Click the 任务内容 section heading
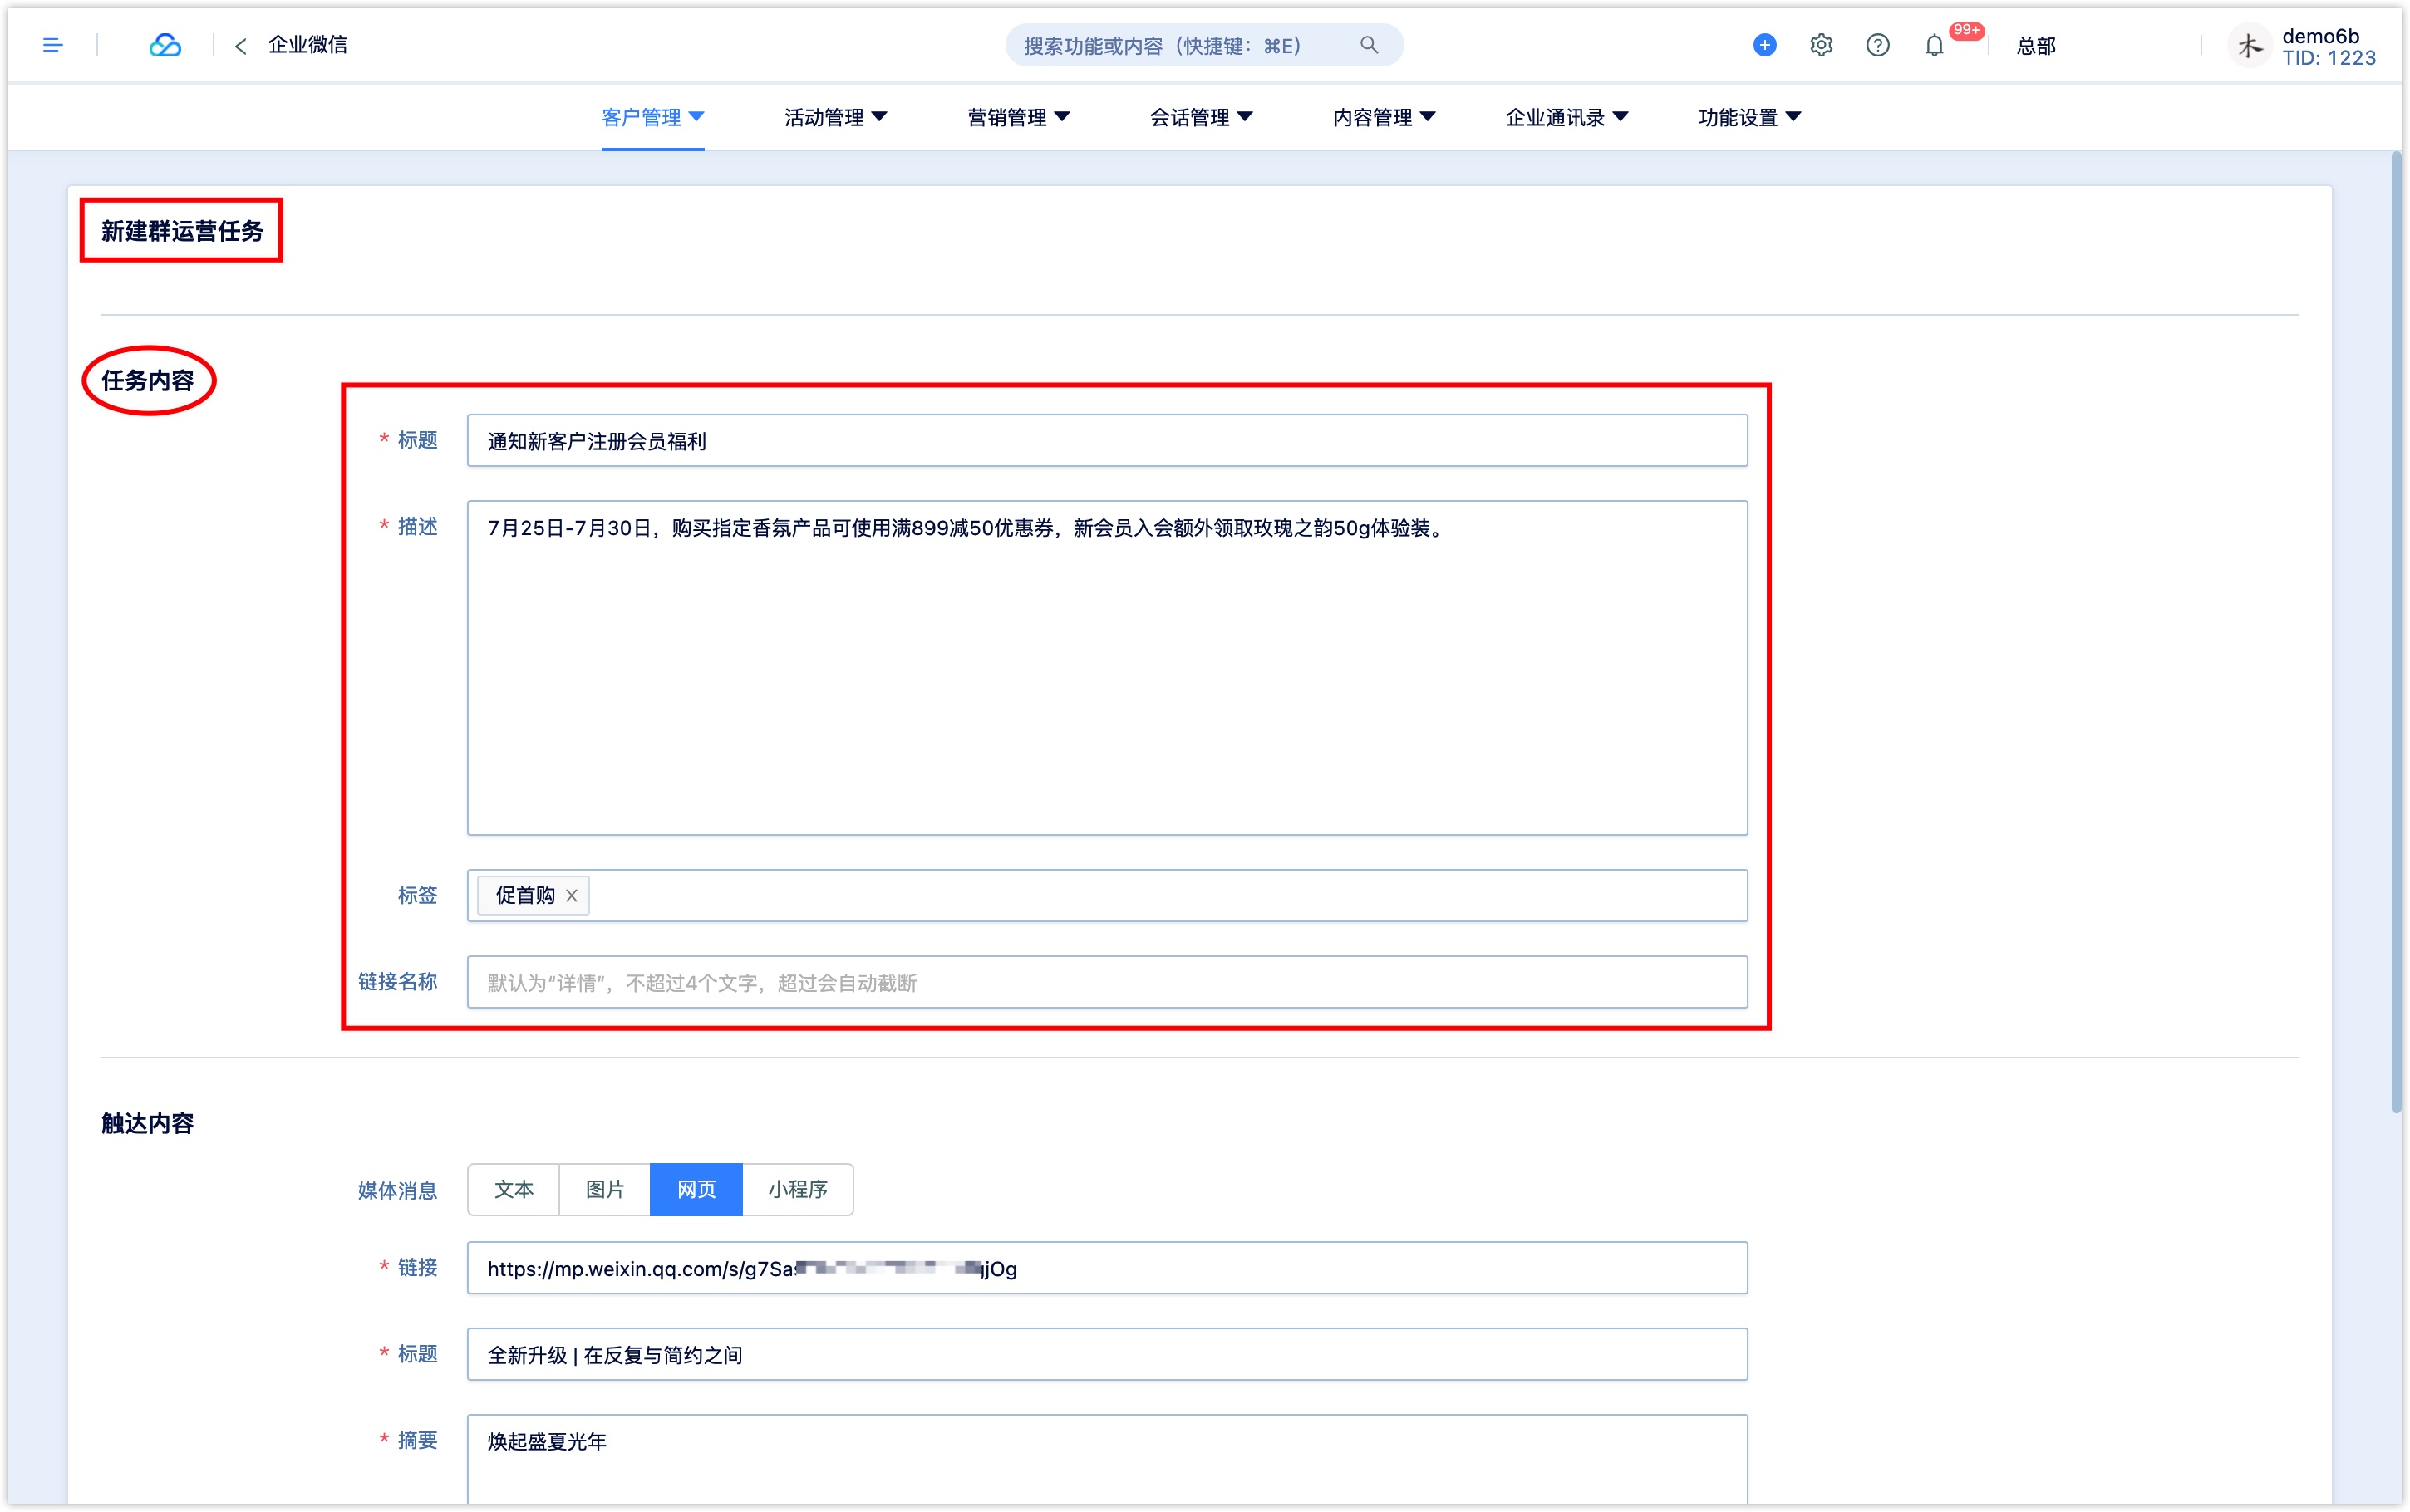This screenshot has height=1512, width=2410. tap(148, 380)
